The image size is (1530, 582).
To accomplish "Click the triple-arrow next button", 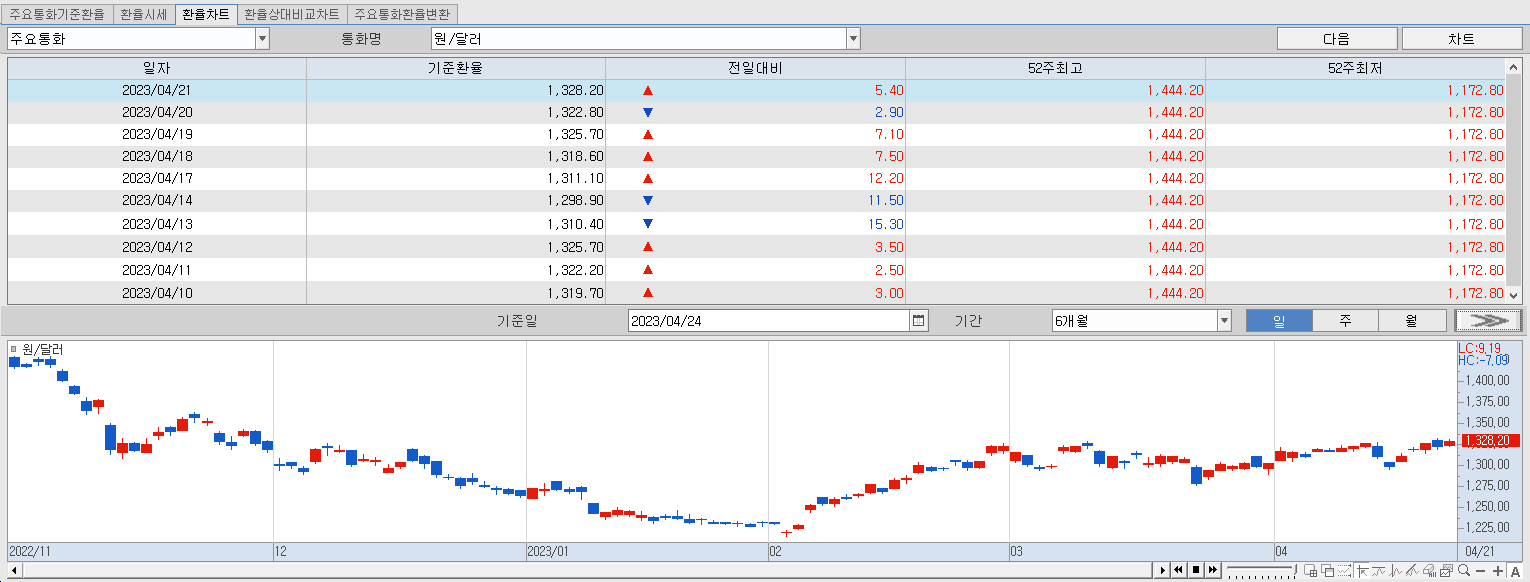I will (1488, 320).
